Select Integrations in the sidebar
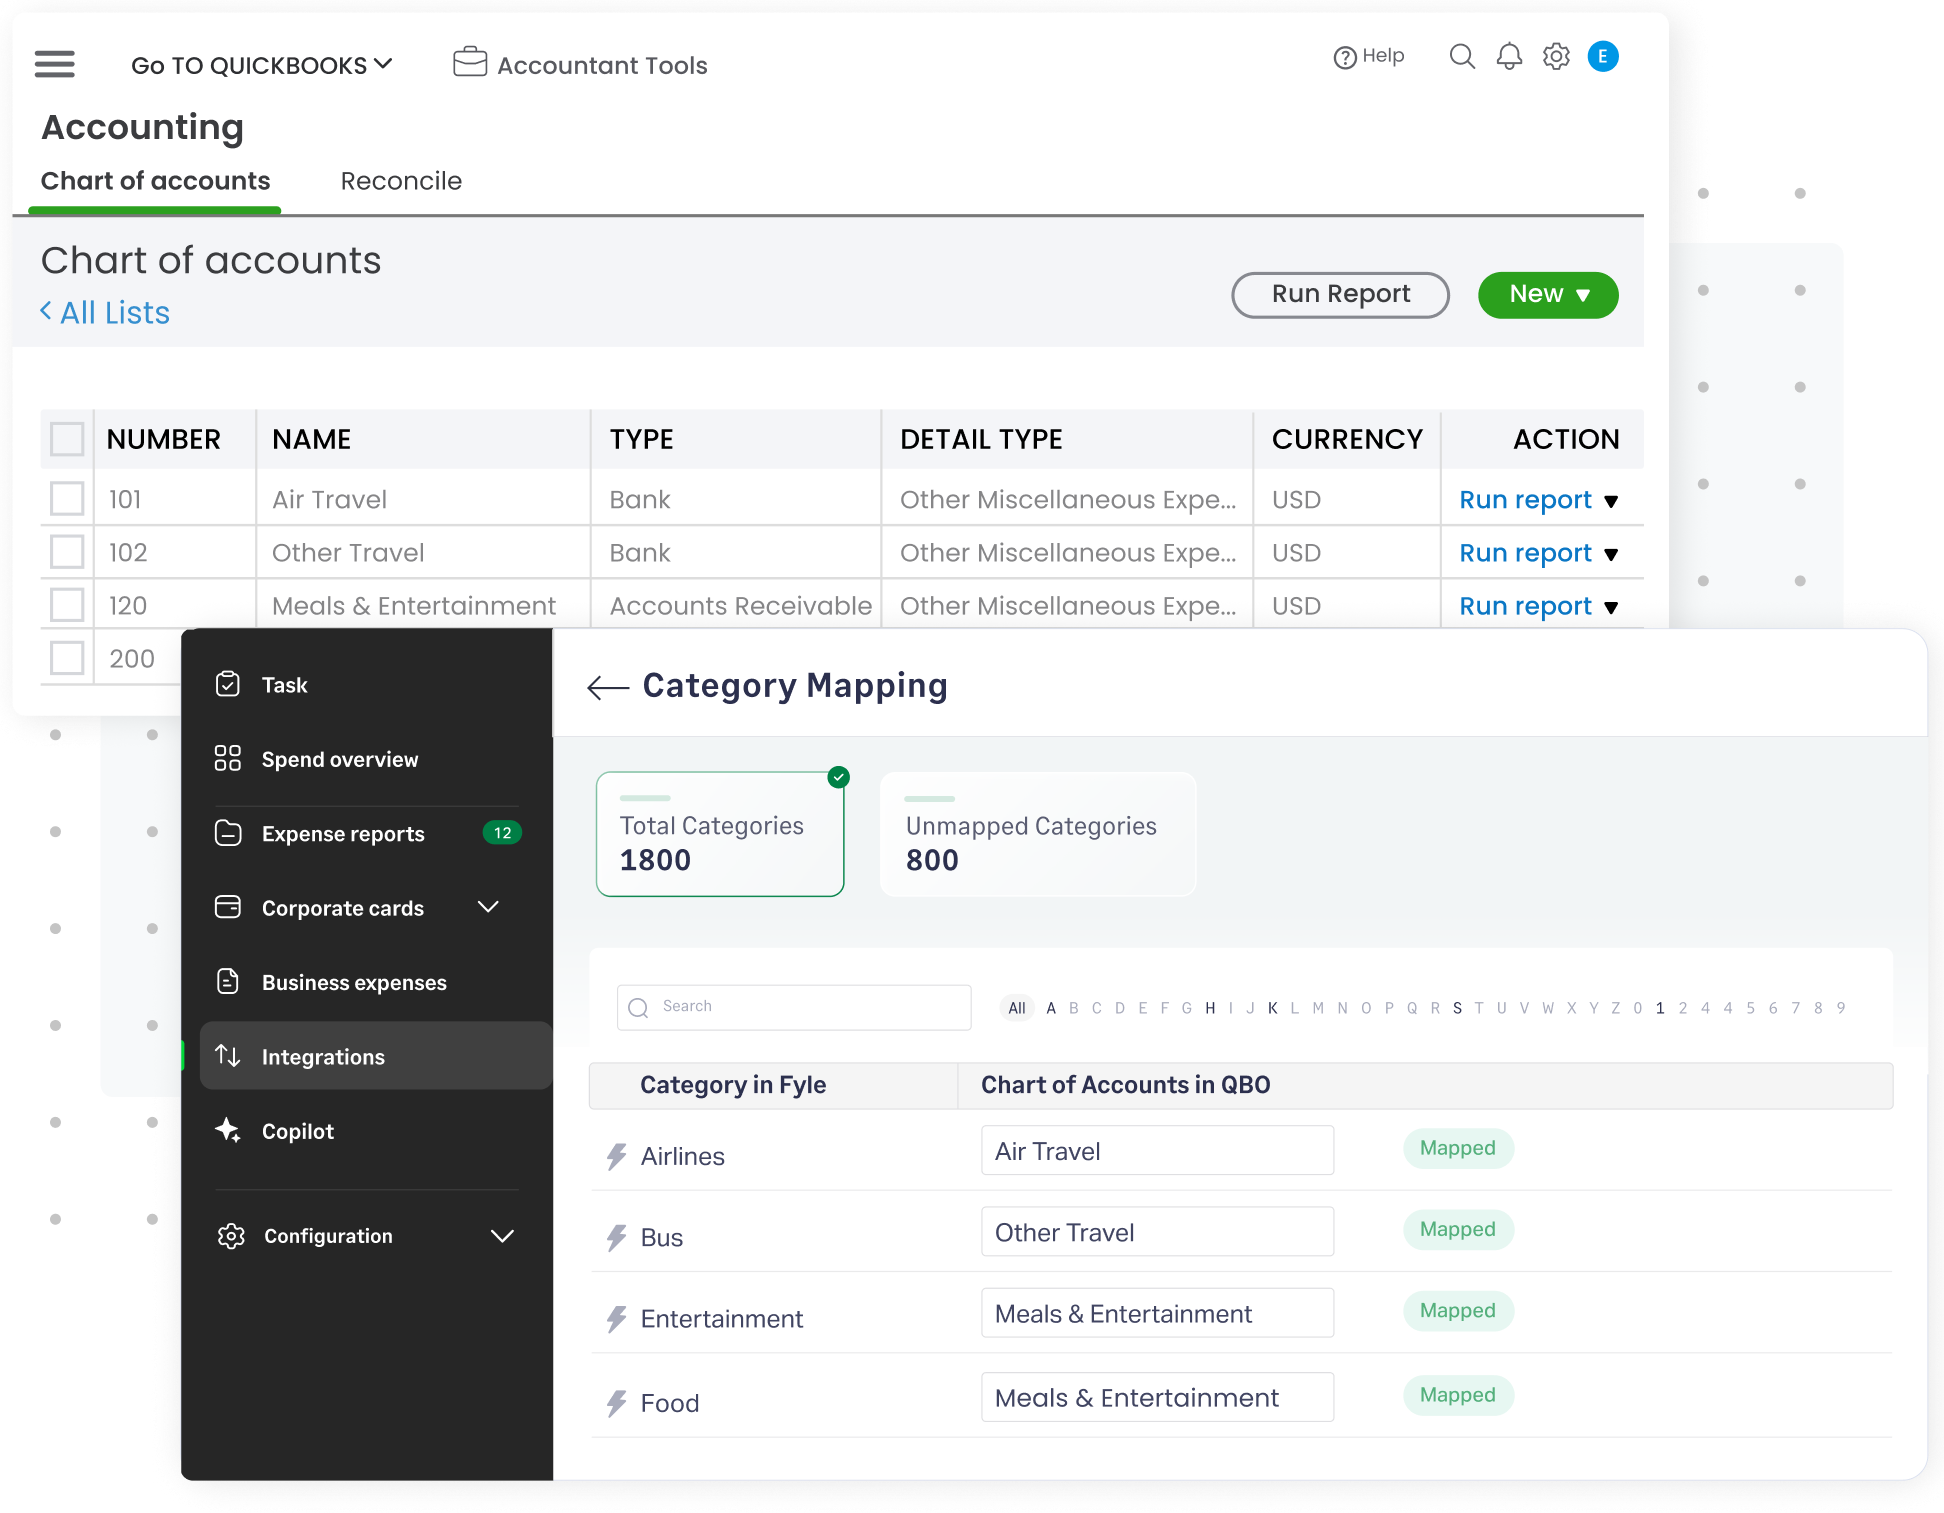Screen dimensions: 1944x1513 click(x=323, y=1056)
